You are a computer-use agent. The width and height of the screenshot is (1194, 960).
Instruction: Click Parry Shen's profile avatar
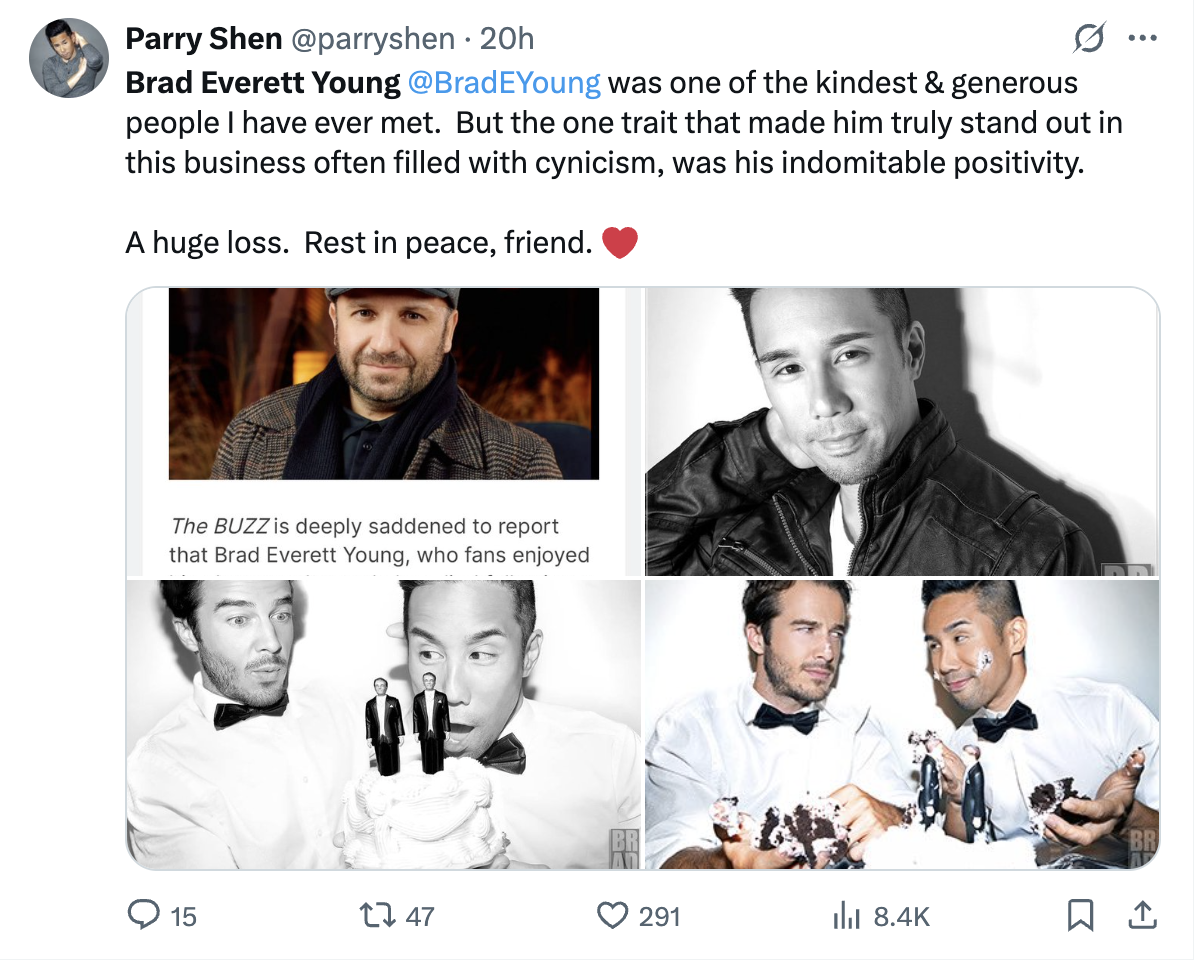click(69, 57)
